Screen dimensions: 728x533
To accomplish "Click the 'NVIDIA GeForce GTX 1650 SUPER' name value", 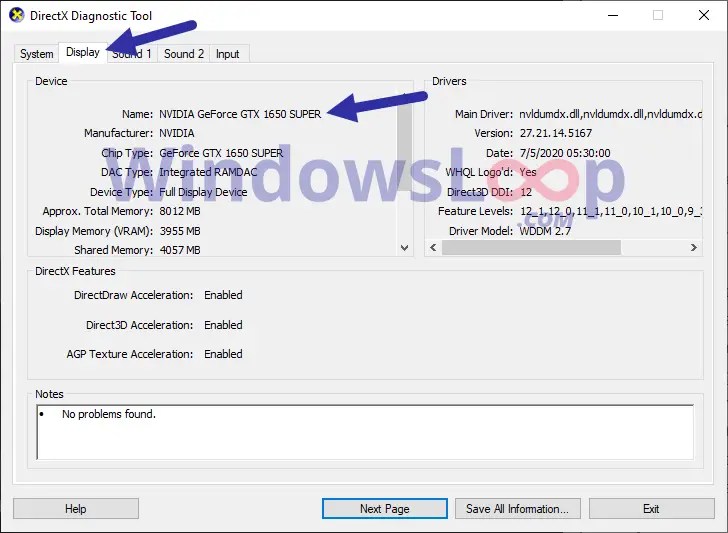I will point(240,114).
